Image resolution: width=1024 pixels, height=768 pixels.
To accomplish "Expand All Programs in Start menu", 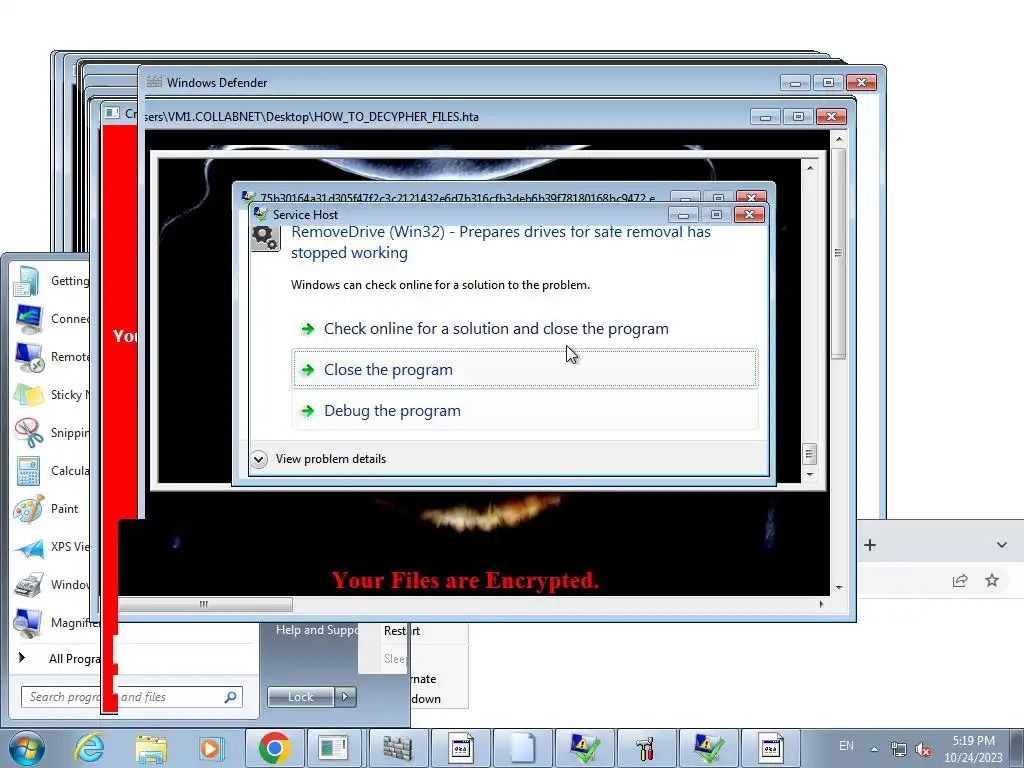I will [x=59, y=658].
